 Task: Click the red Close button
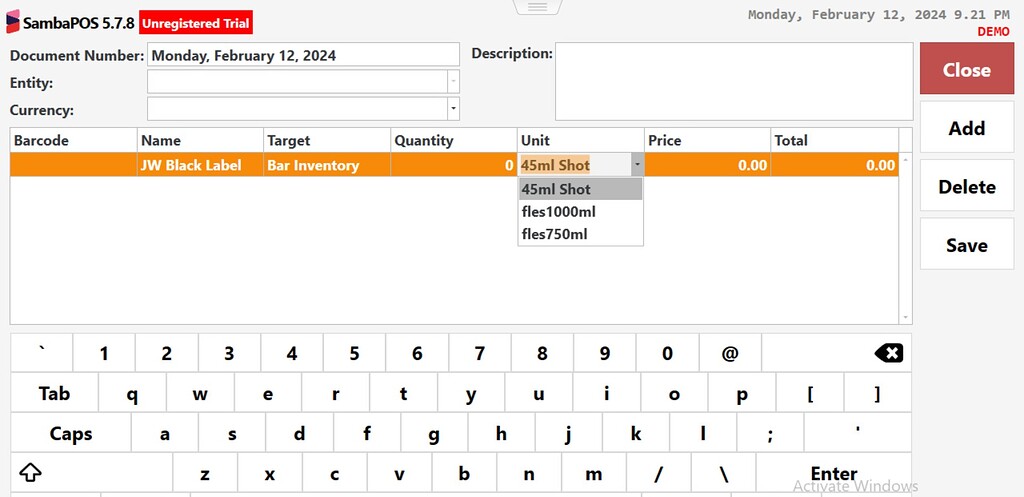[967, 69]
